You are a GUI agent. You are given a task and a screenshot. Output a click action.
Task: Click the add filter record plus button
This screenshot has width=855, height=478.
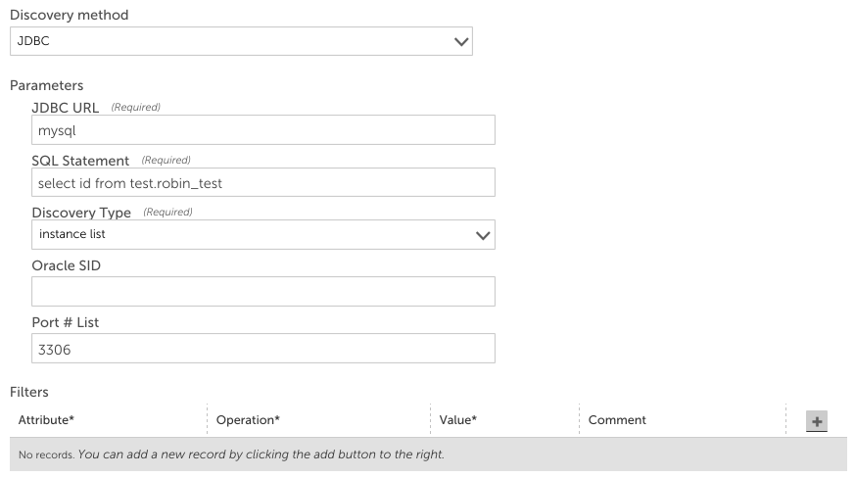(817, 421)
